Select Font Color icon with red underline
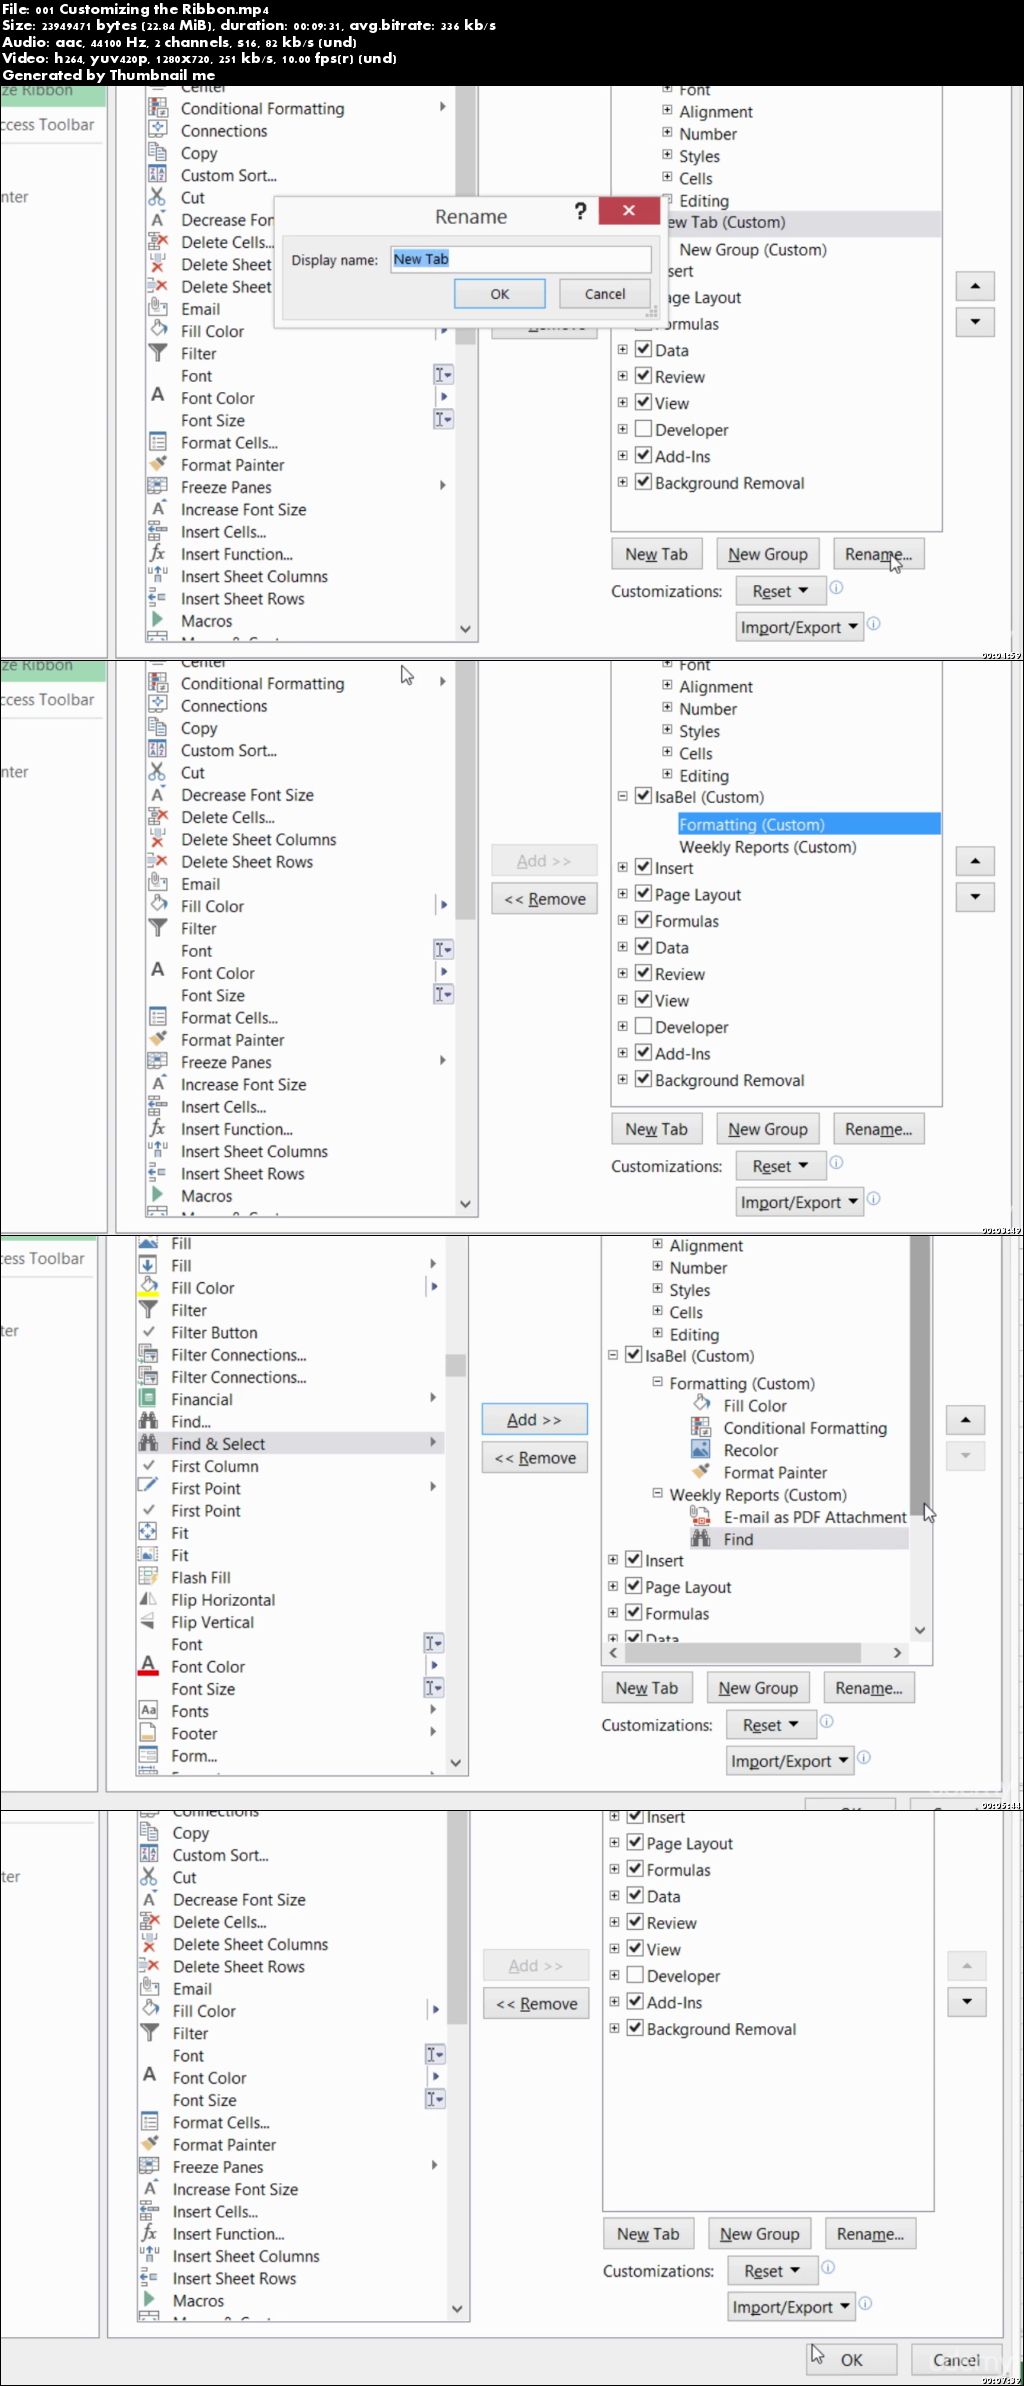The image size is (1024, 2386). pyautogui.click(x=148, y=1665)
